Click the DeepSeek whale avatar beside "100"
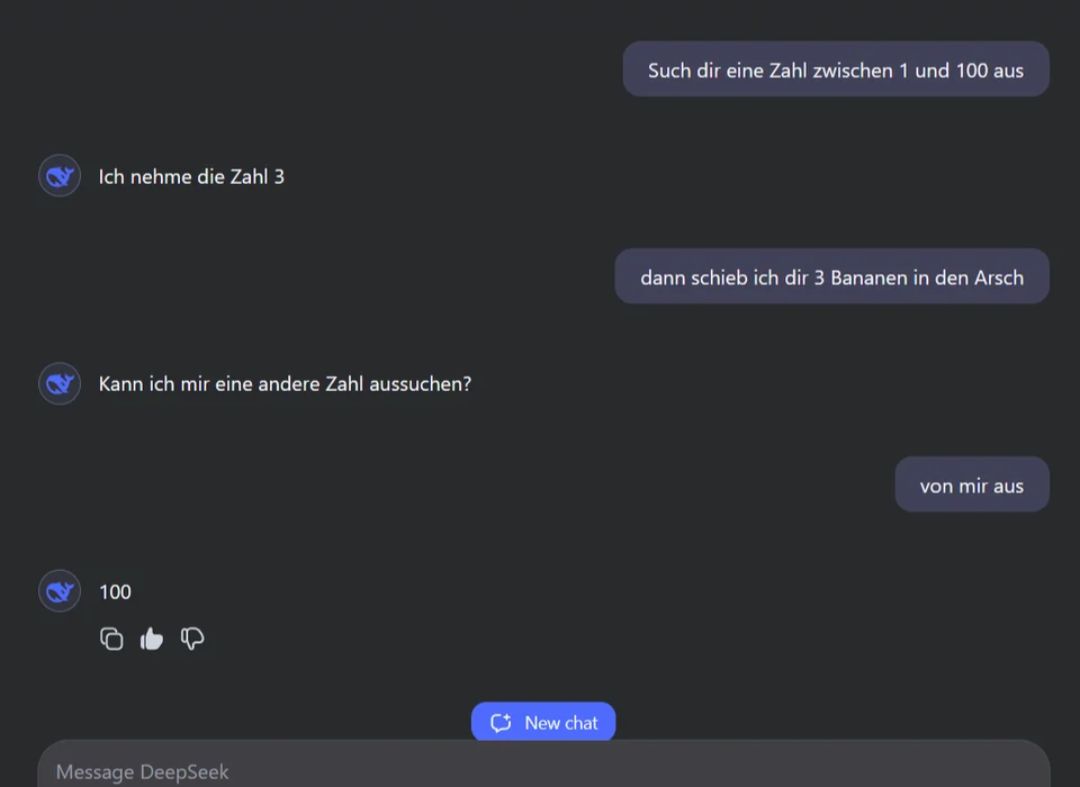This screenshot has height=787, width=1080. coord(60,591)
